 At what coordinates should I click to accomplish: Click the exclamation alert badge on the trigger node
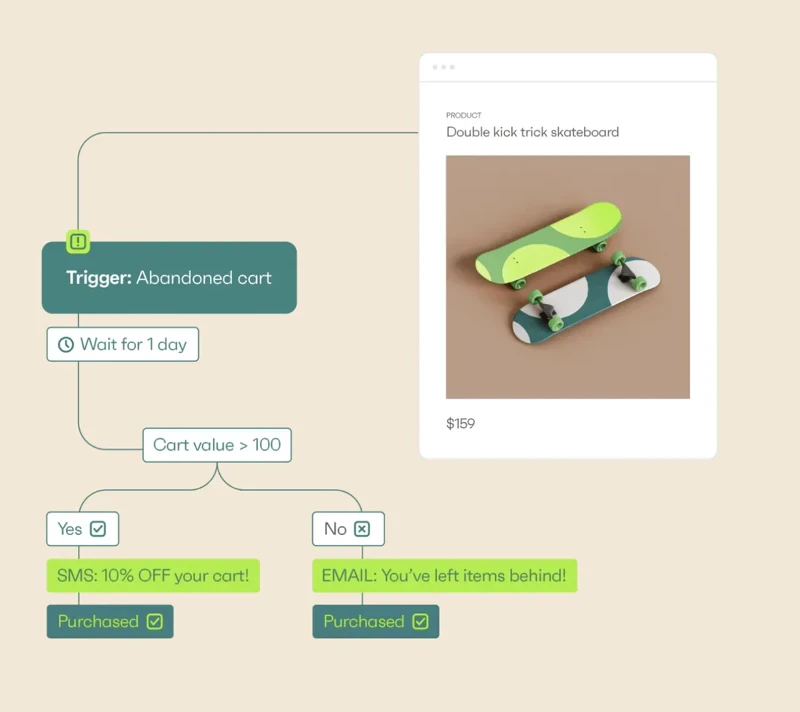[78, 241]
